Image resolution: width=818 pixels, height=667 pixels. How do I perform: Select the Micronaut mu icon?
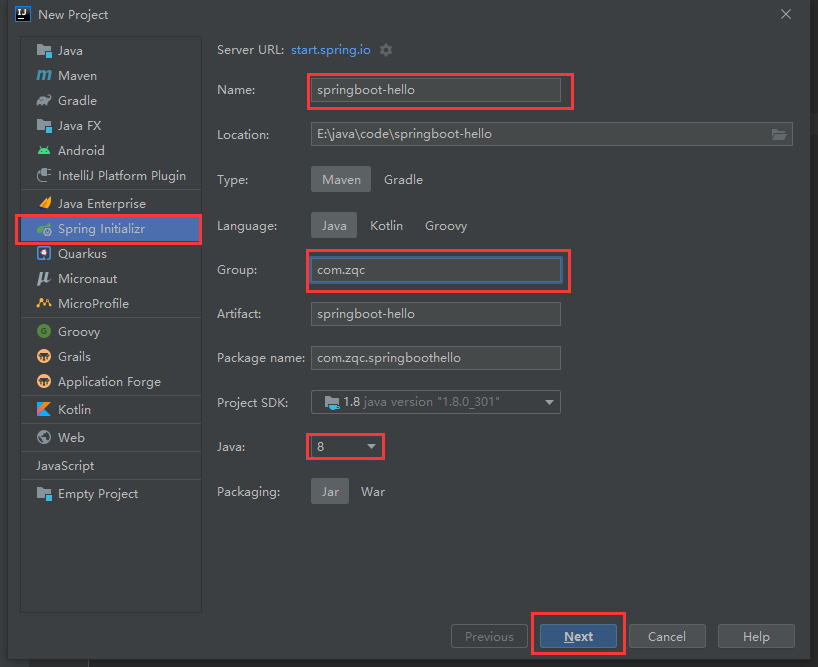(44, 278)
